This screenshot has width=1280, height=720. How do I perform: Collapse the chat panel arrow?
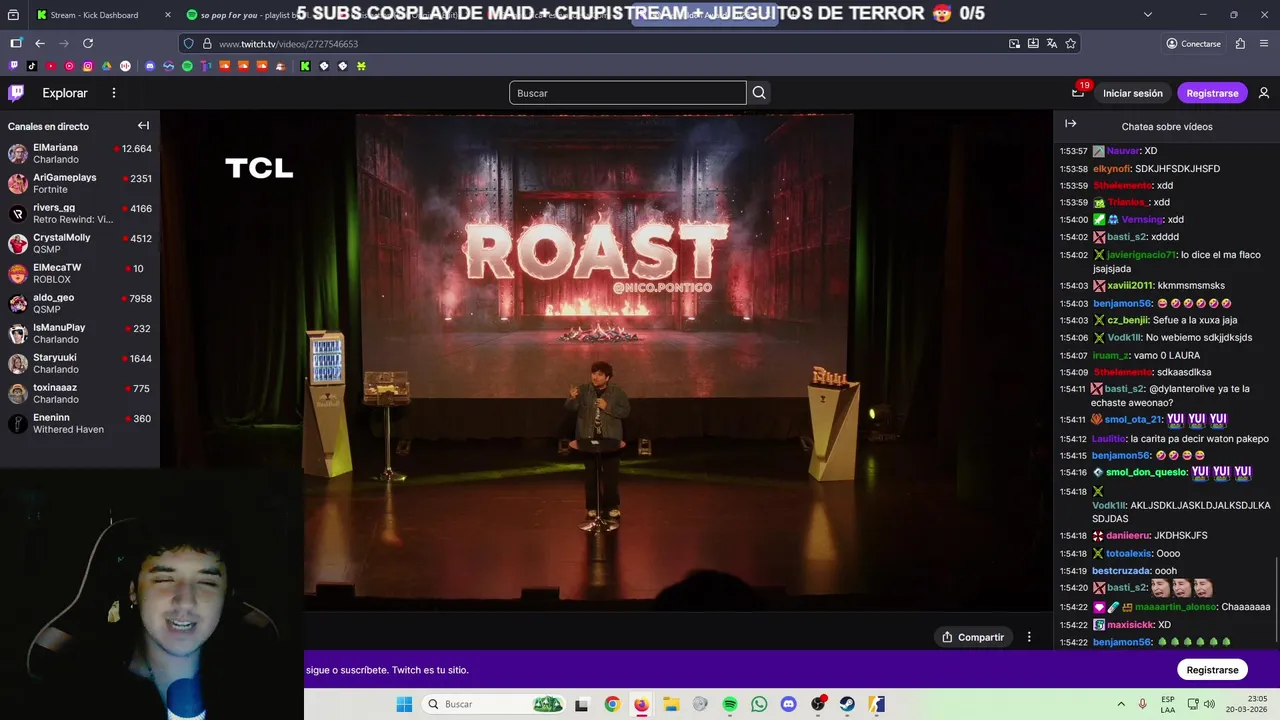coord(1070,124)
